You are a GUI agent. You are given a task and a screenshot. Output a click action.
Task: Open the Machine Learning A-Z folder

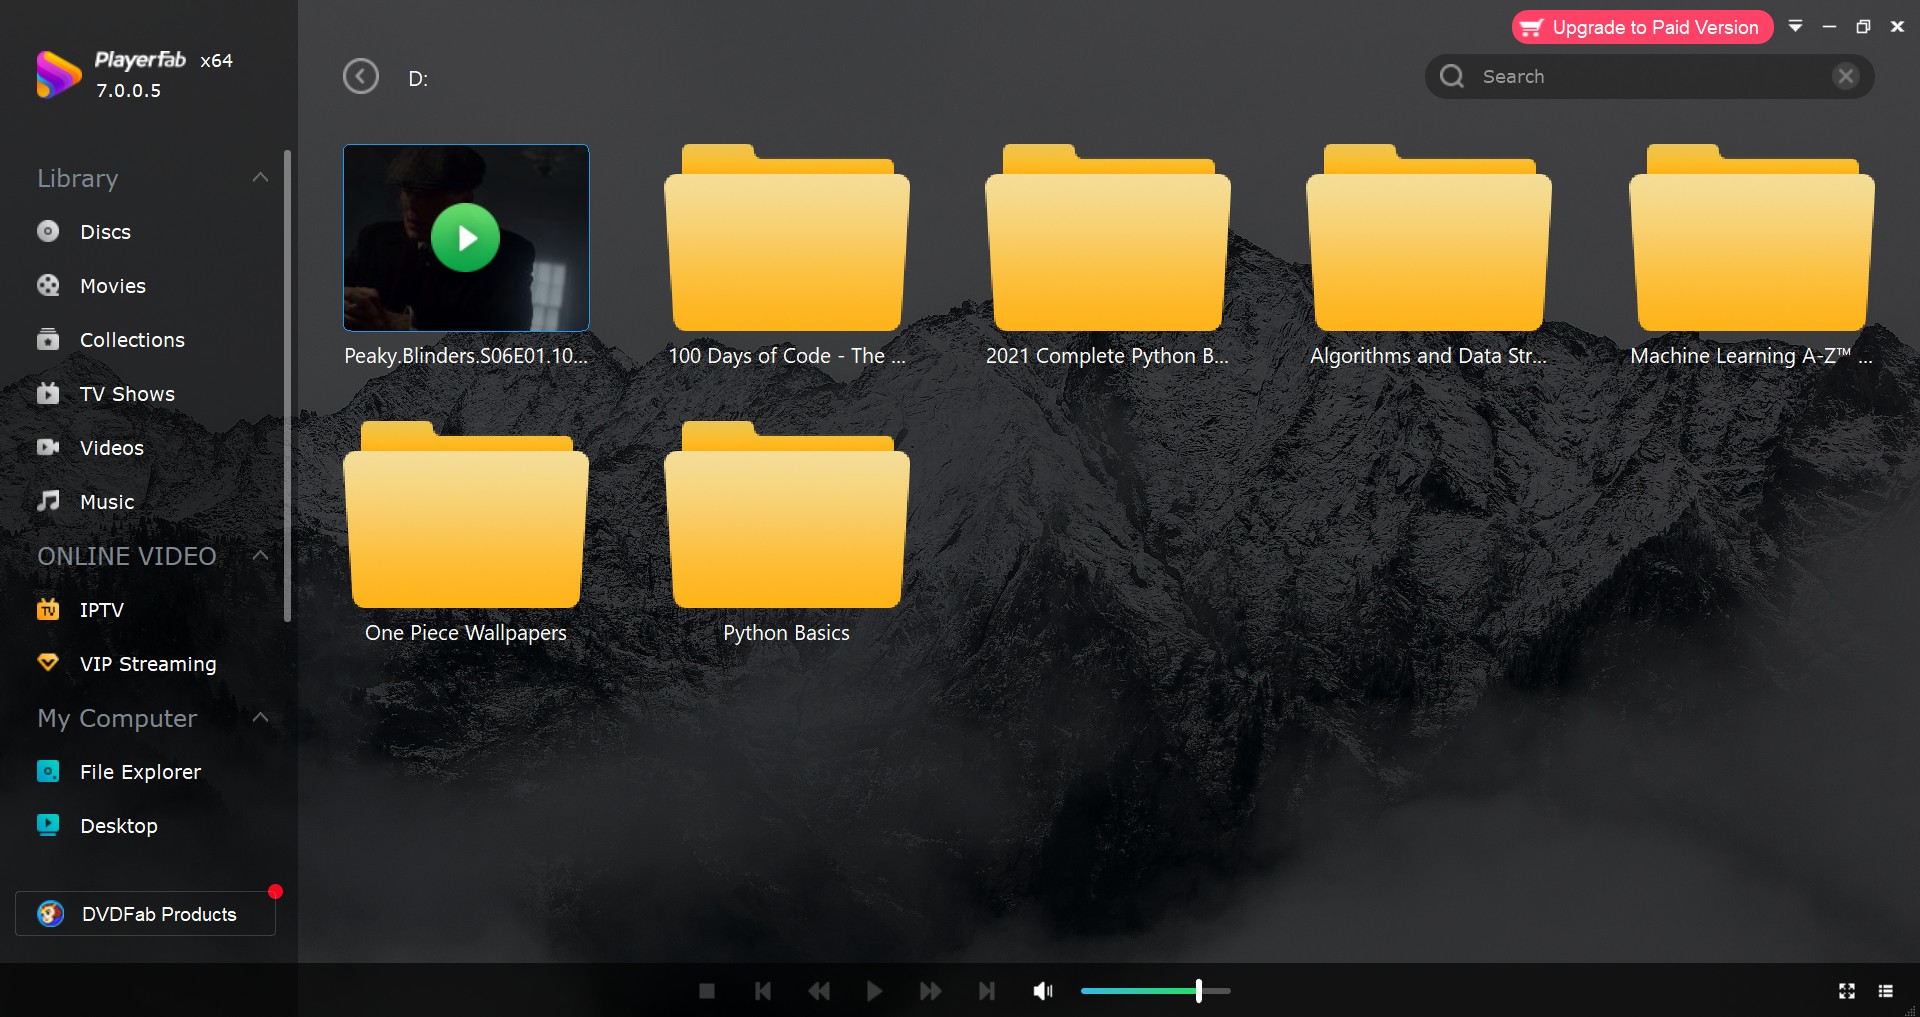tap(1752, 238)
